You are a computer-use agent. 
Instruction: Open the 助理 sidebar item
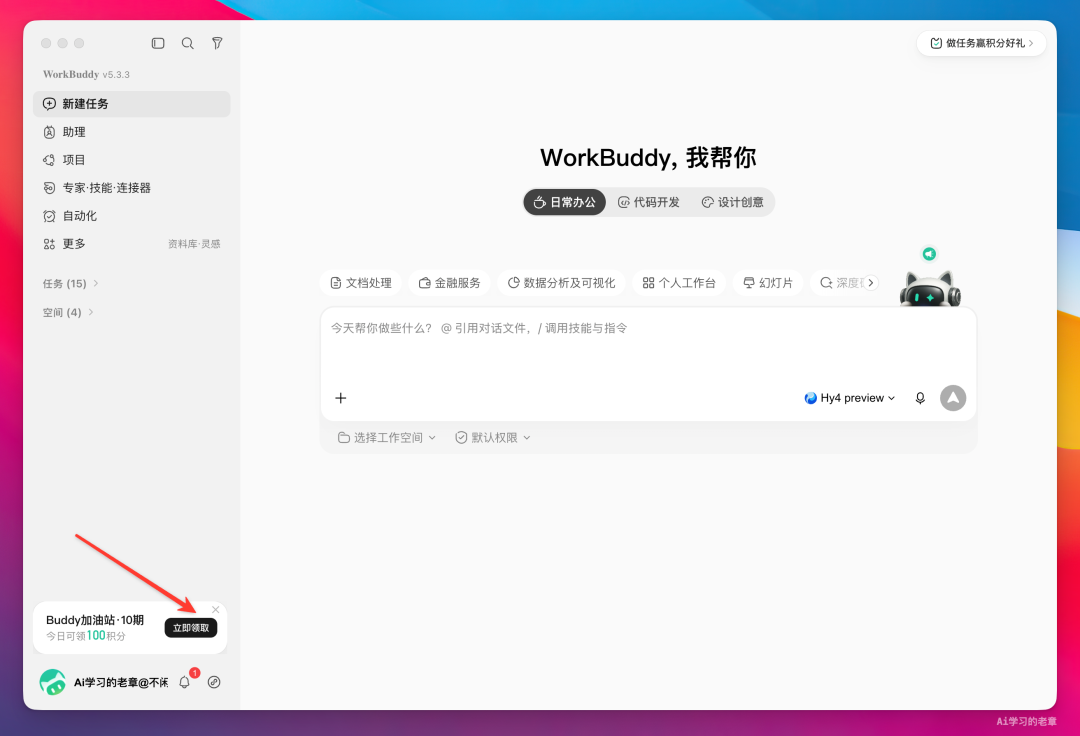click(132, 132)
